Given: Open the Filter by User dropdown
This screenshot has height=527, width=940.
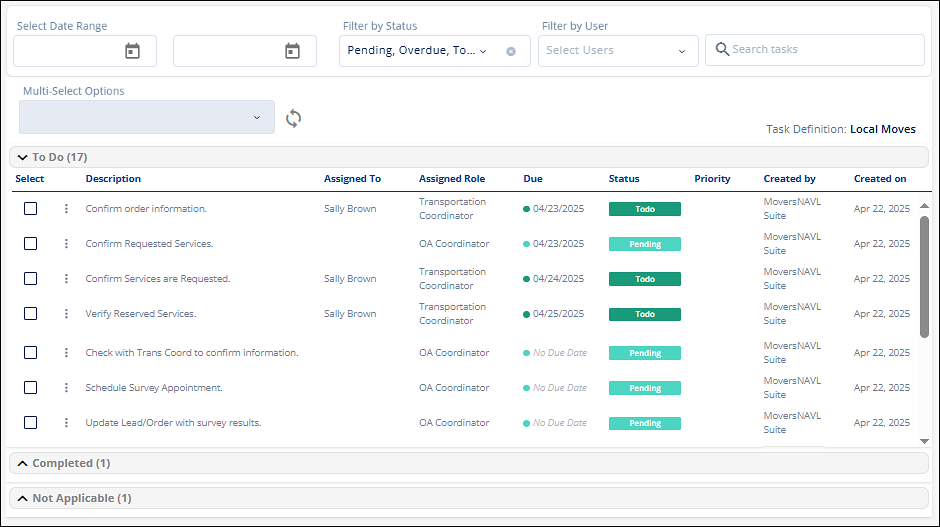Looking at the screenshot, I should [618, 51].
